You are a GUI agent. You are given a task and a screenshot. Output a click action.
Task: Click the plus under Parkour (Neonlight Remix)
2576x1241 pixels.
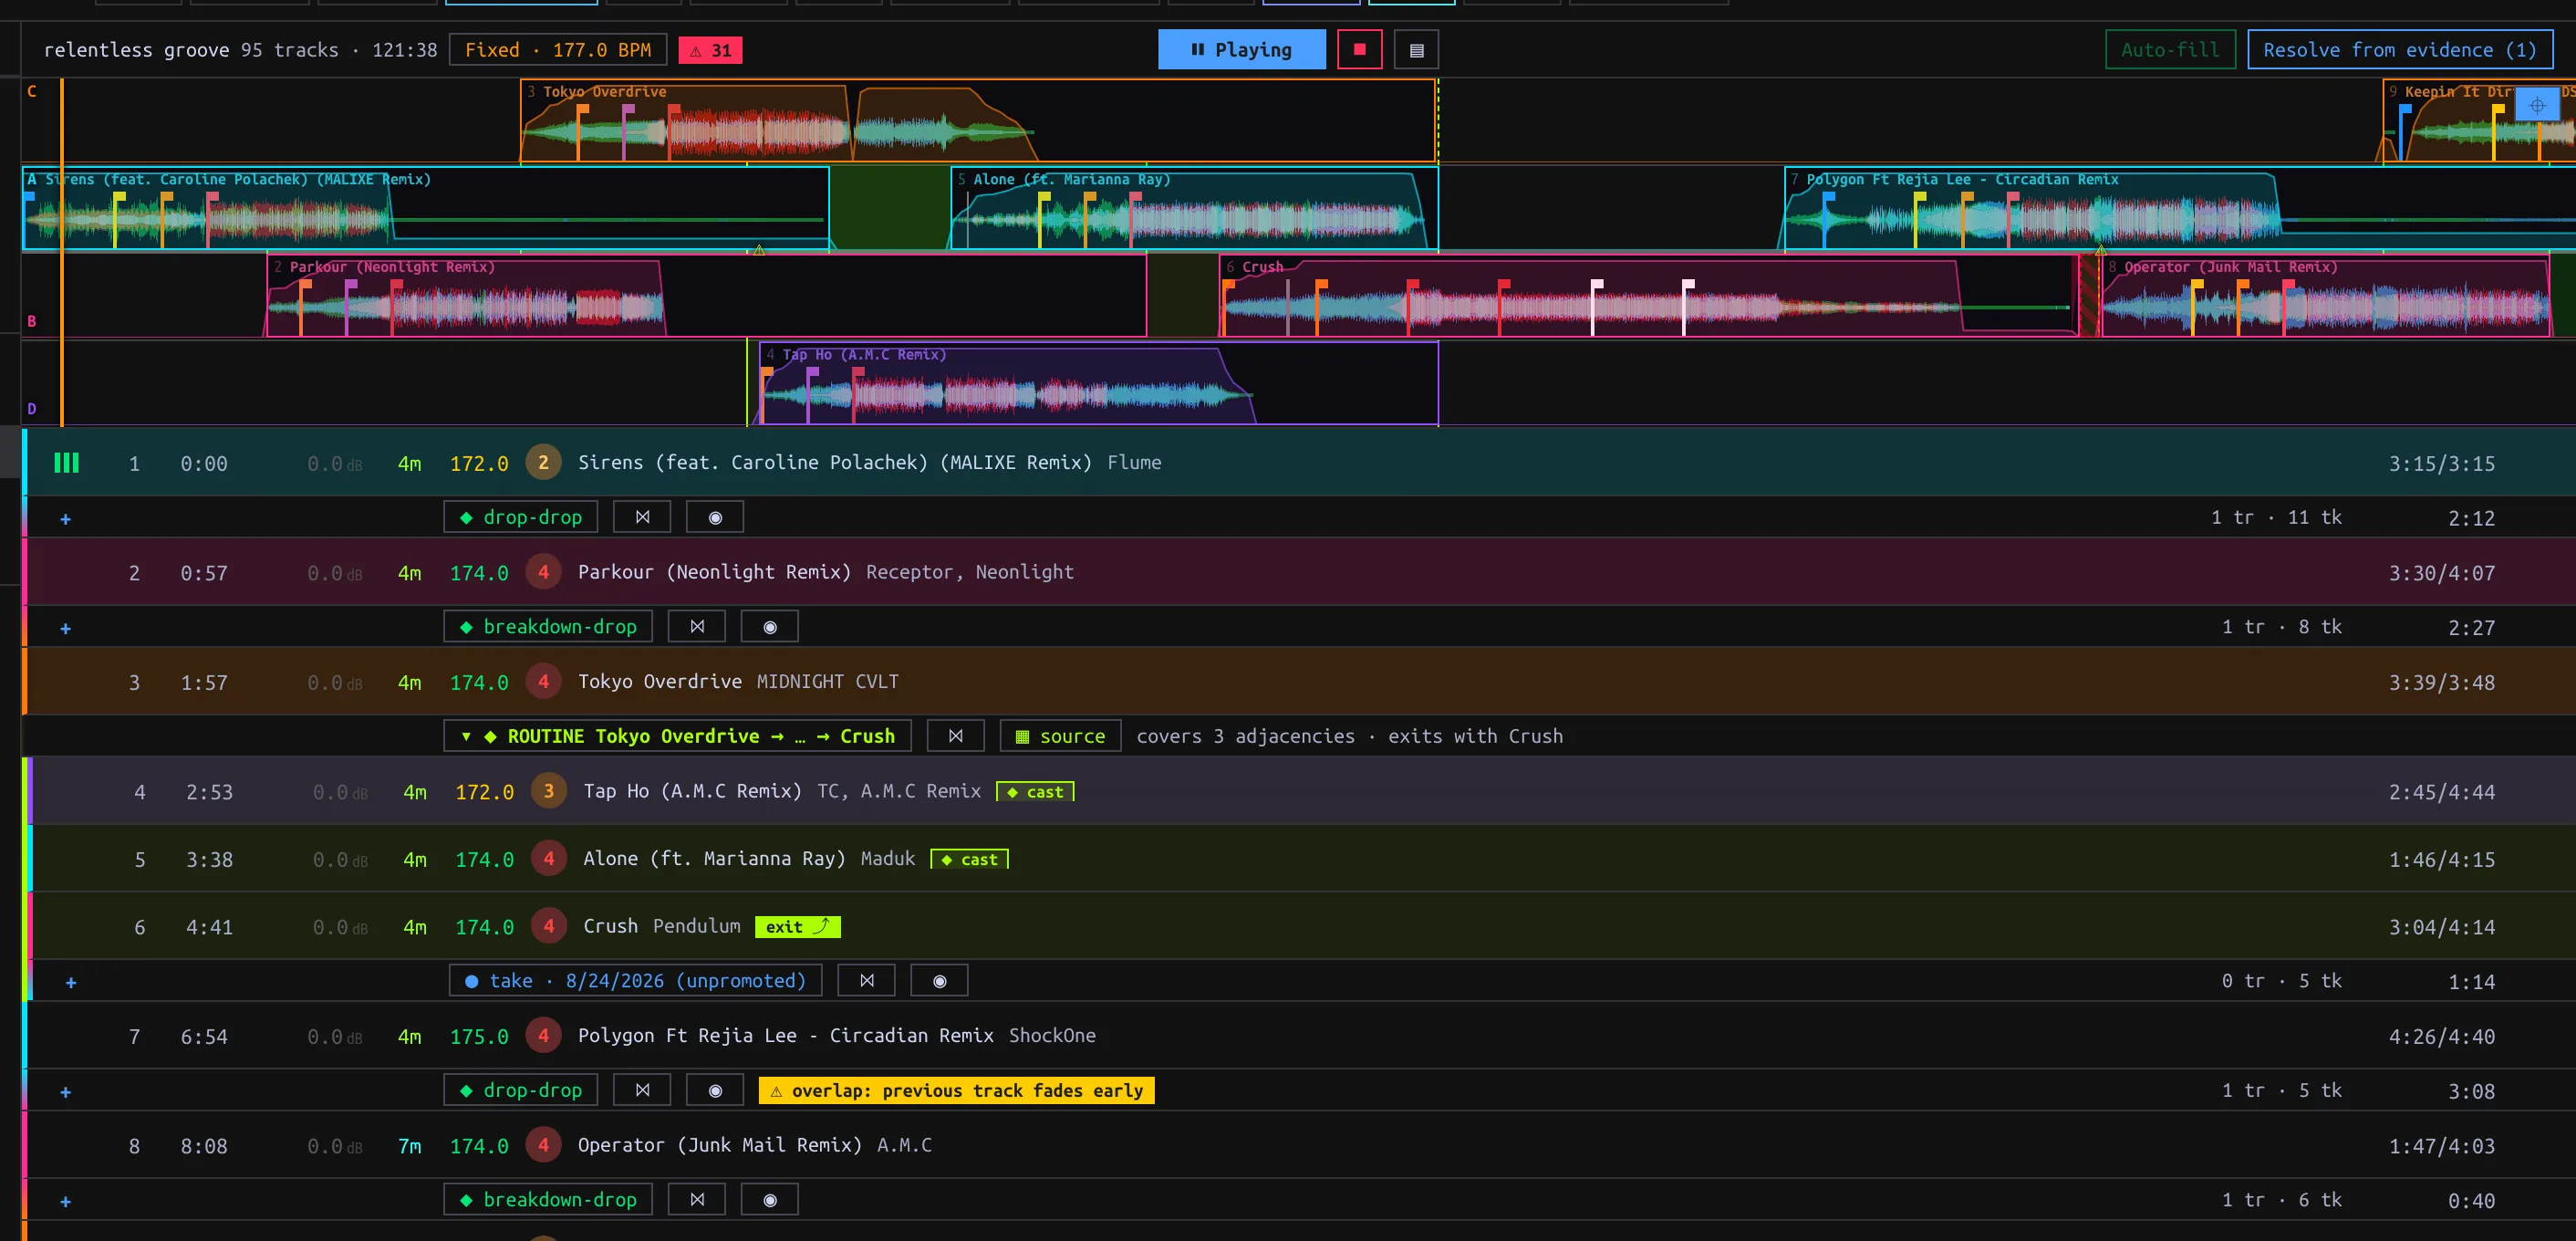tap(65, 628)
